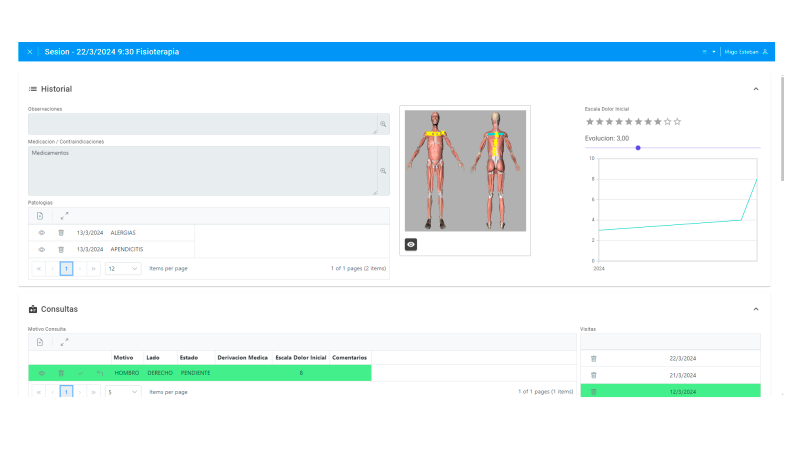Delete the 22/3/2024 visit entry
The height and width of the screenshot is (449, 800).
(x=593, y=358)
